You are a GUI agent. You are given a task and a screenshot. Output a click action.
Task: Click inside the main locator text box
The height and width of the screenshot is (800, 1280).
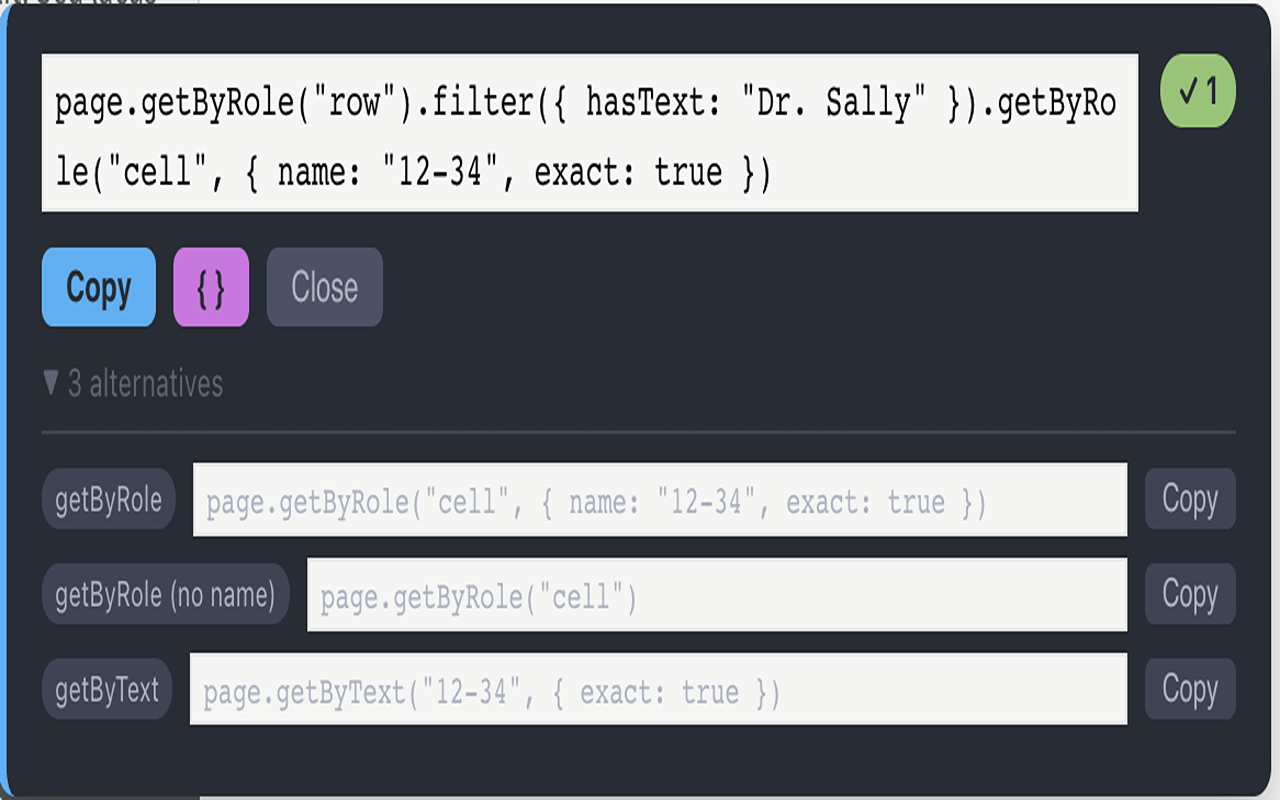point(590,133)
